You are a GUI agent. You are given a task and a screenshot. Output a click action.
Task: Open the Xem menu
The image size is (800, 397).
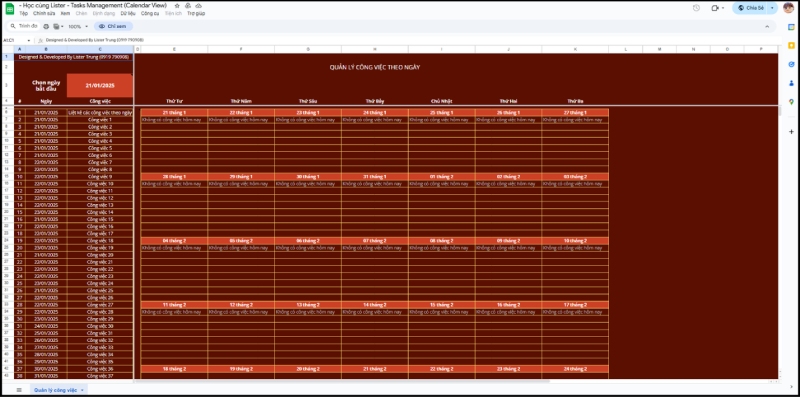[65, 13]
